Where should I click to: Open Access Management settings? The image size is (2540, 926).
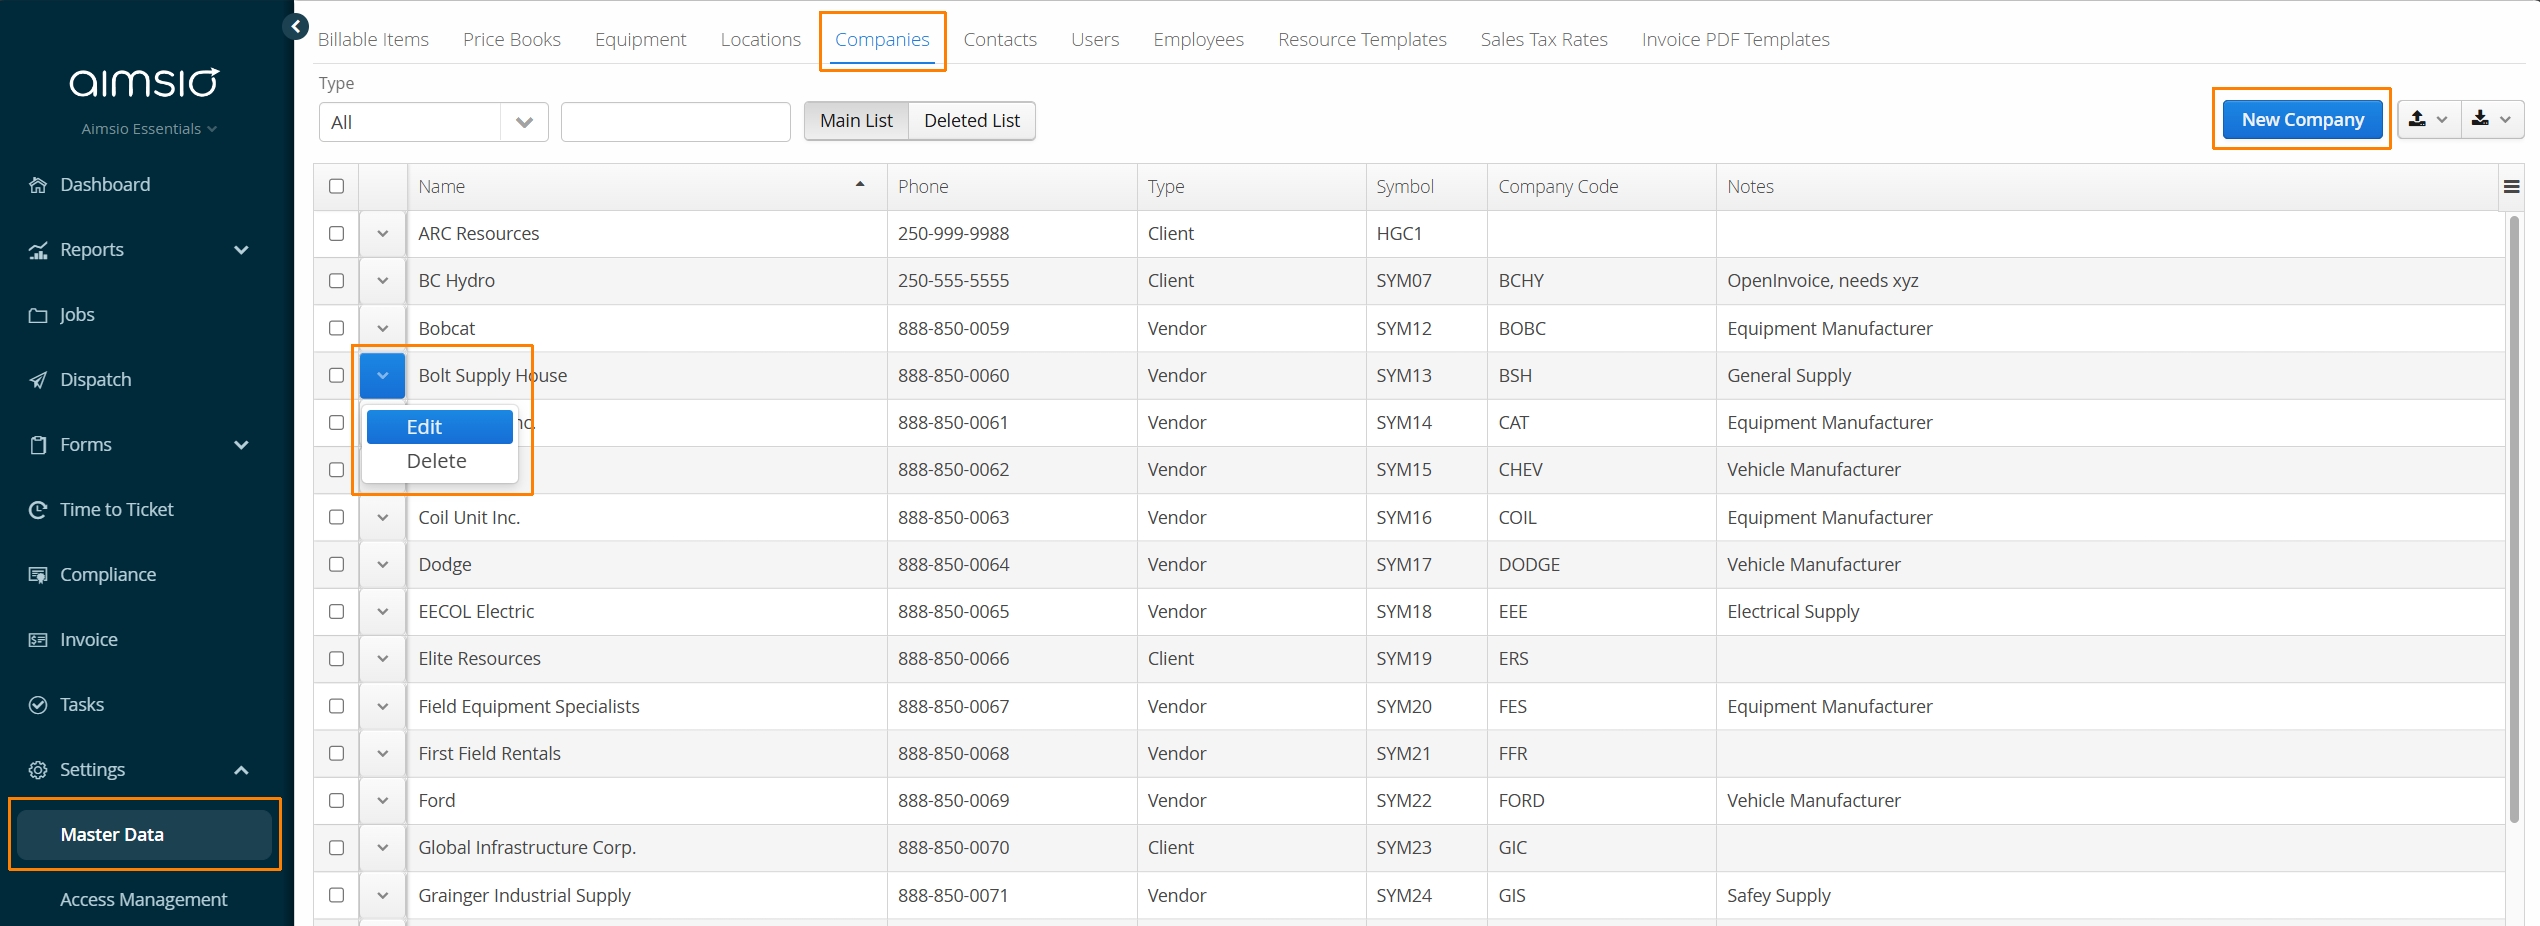[143, 899]
